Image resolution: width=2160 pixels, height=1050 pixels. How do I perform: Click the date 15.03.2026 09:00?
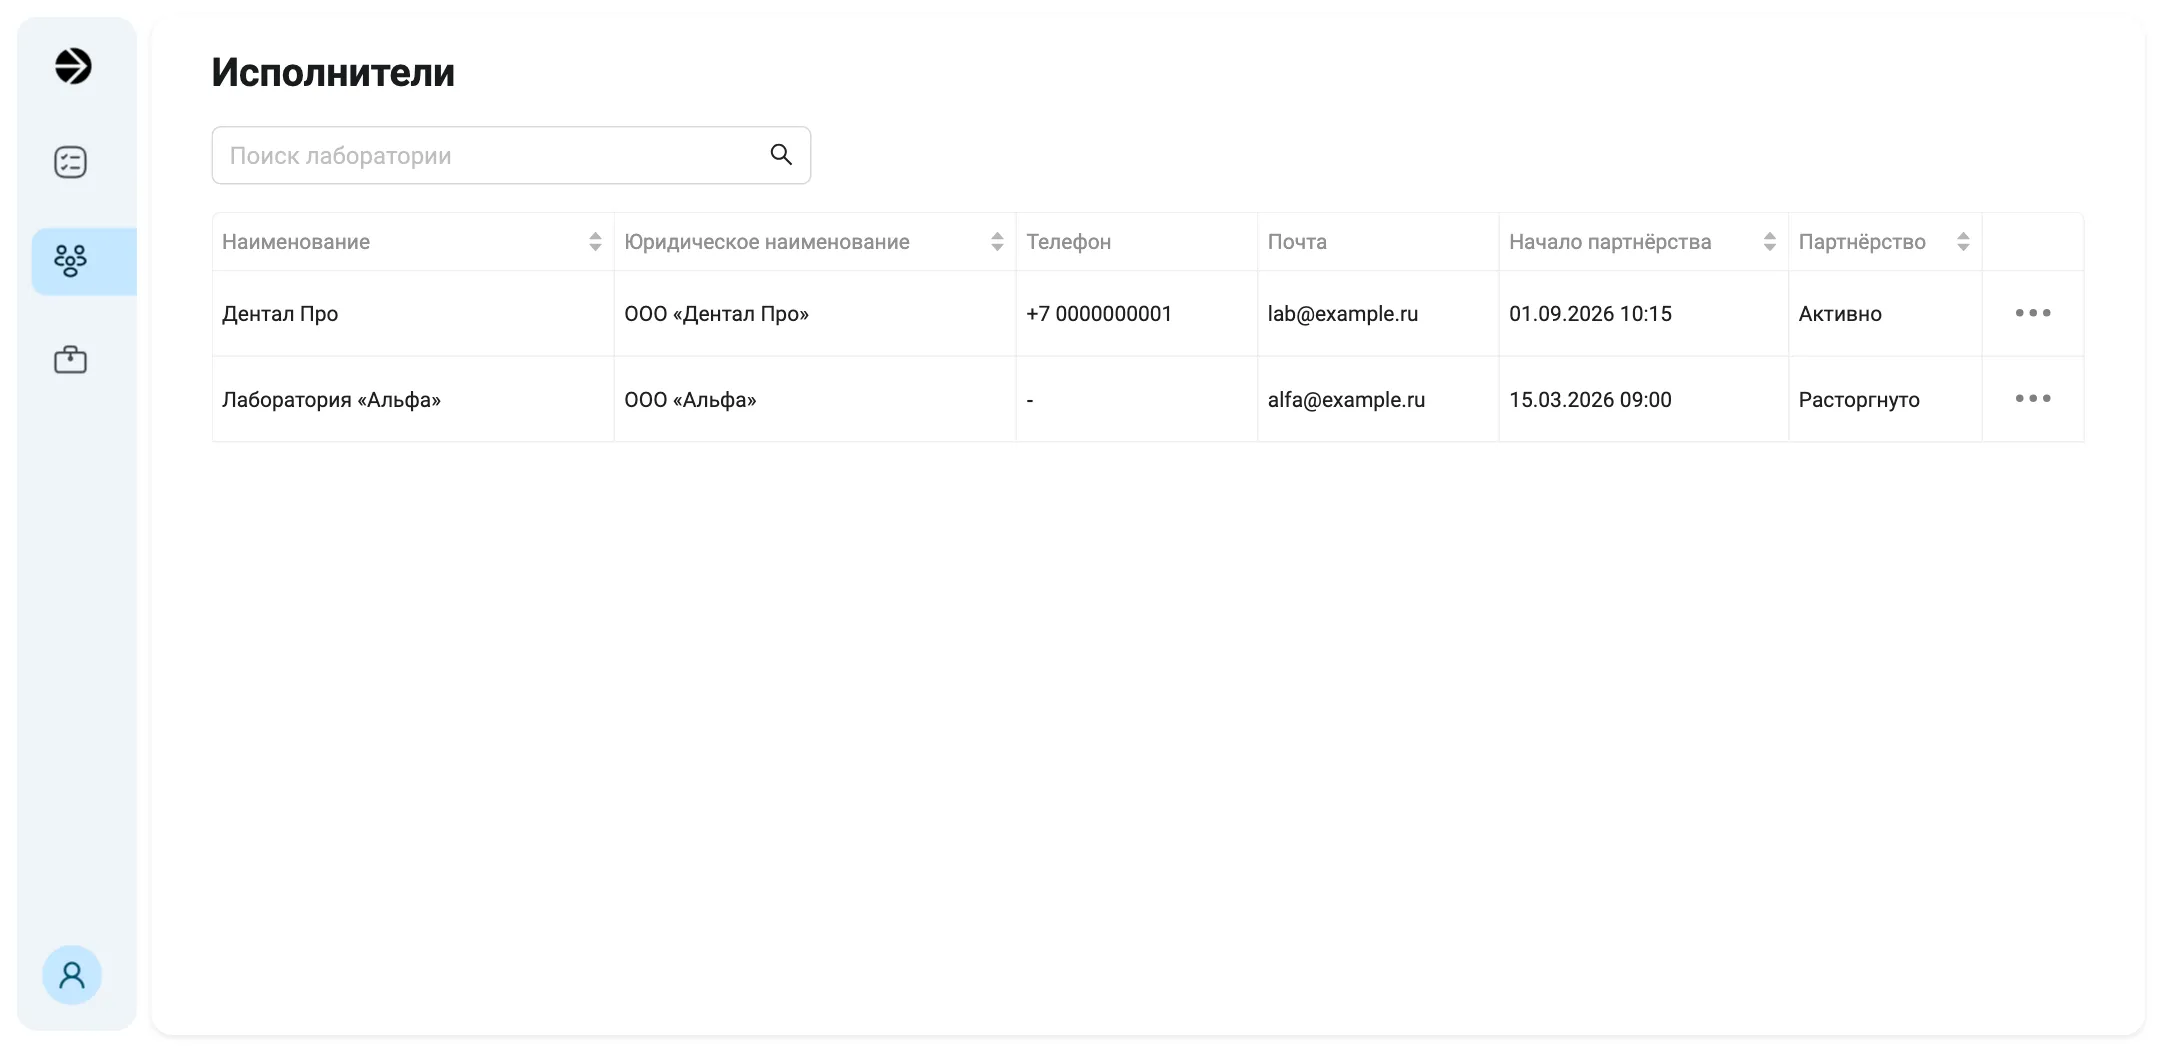pos(1590,400)
